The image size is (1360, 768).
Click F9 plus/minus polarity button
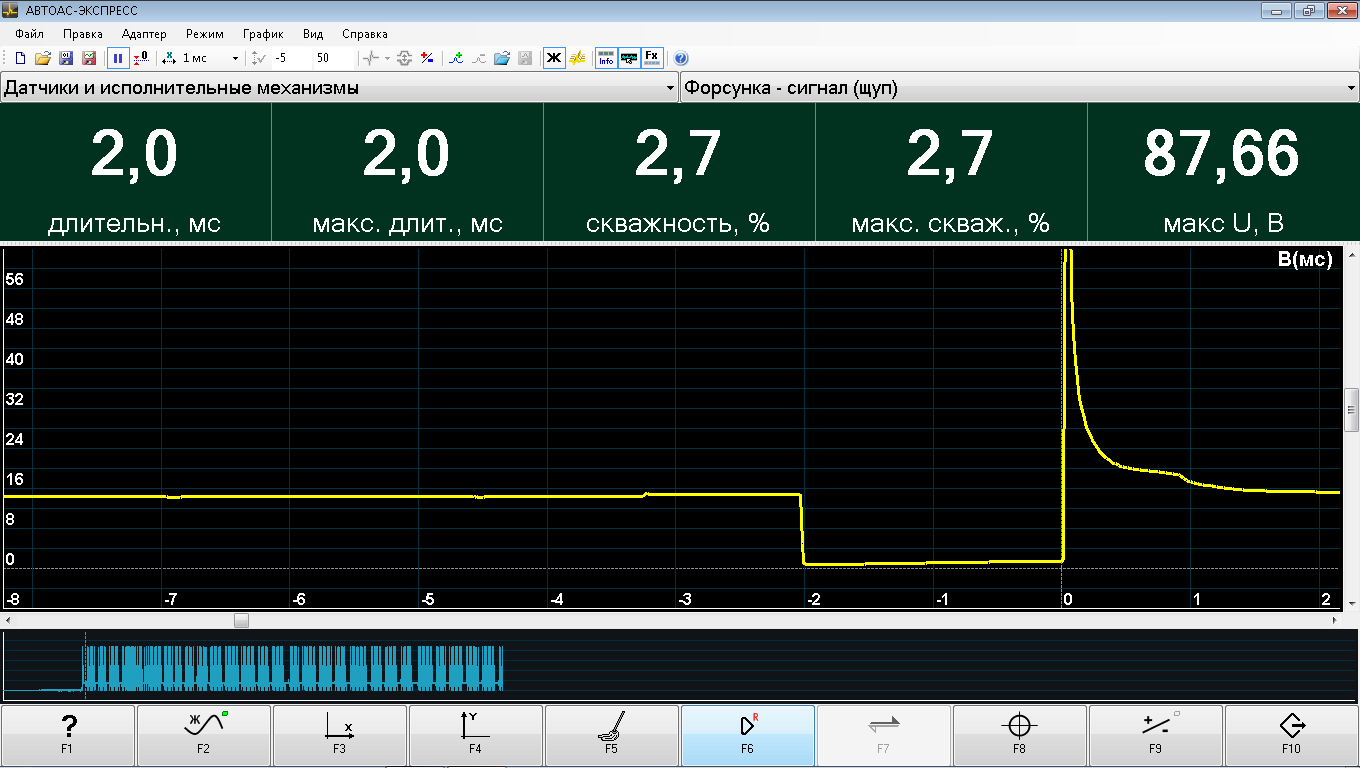[x=1155, y=734]
